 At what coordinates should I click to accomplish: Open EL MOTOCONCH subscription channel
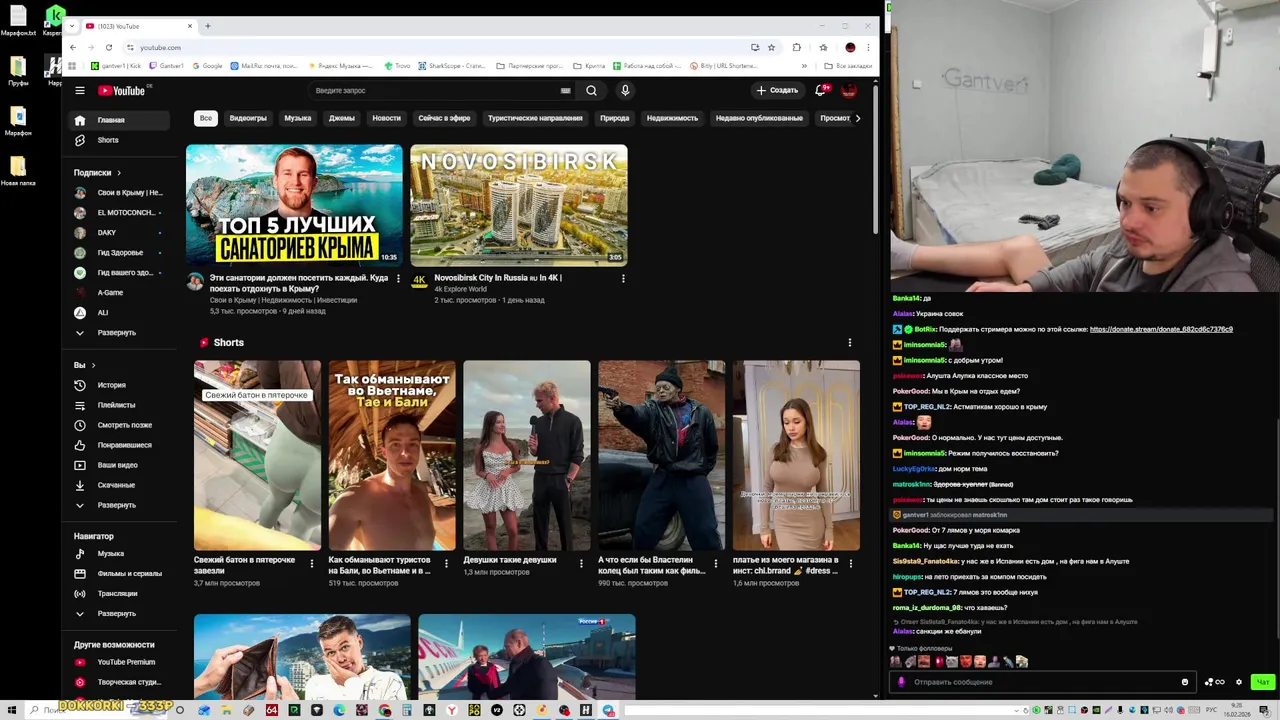(120, 212)
